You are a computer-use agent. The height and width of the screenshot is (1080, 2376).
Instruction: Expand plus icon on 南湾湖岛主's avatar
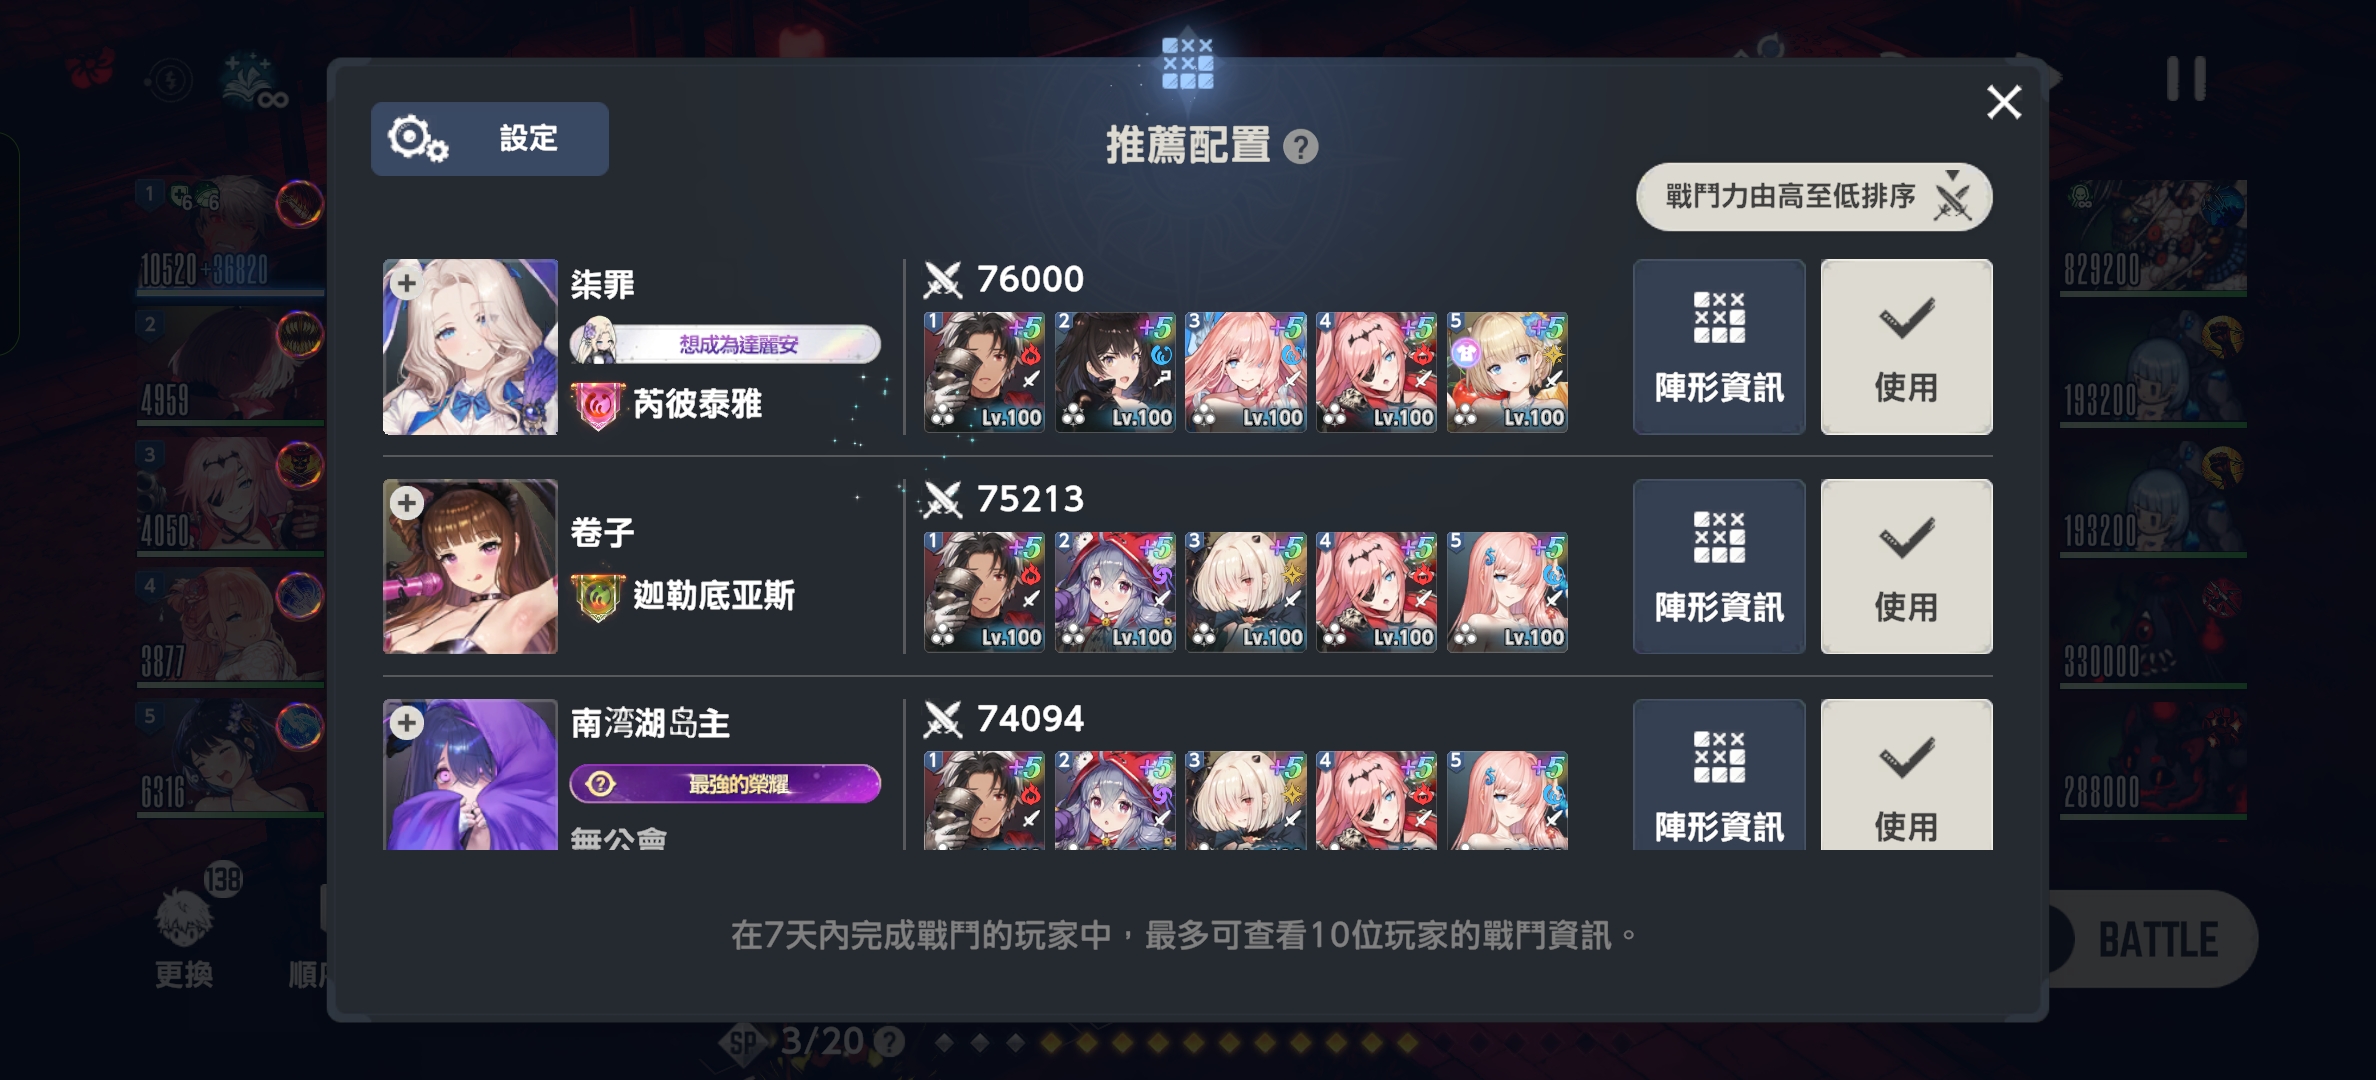406,722
